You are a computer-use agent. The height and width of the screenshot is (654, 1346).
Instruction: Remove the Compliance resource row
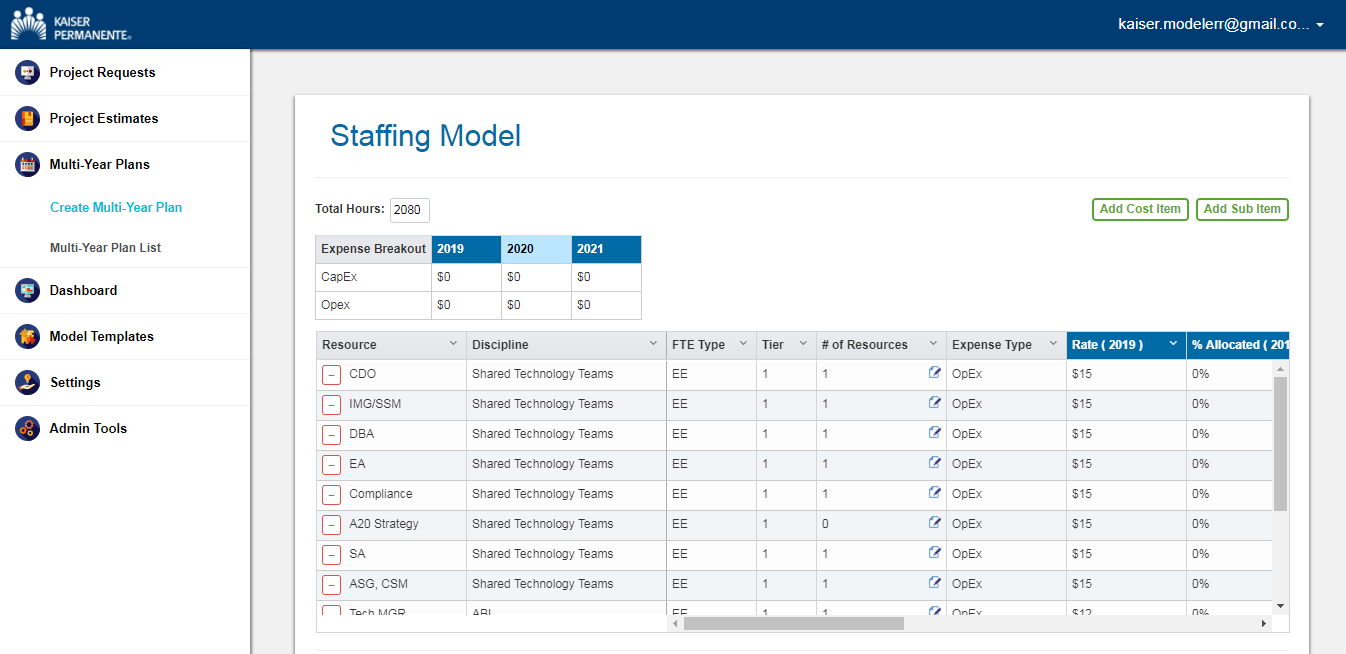pos(331,495)
